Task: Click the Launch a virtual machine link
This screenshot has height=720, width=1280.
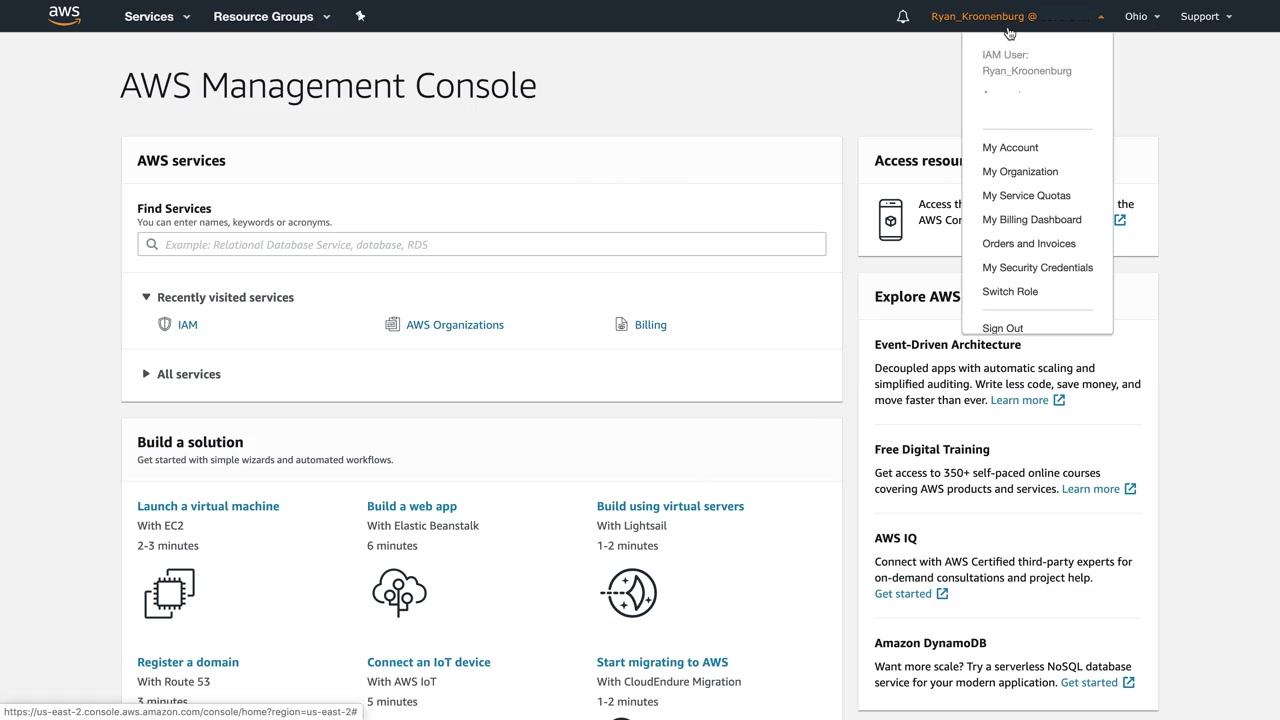Action: 208,506
